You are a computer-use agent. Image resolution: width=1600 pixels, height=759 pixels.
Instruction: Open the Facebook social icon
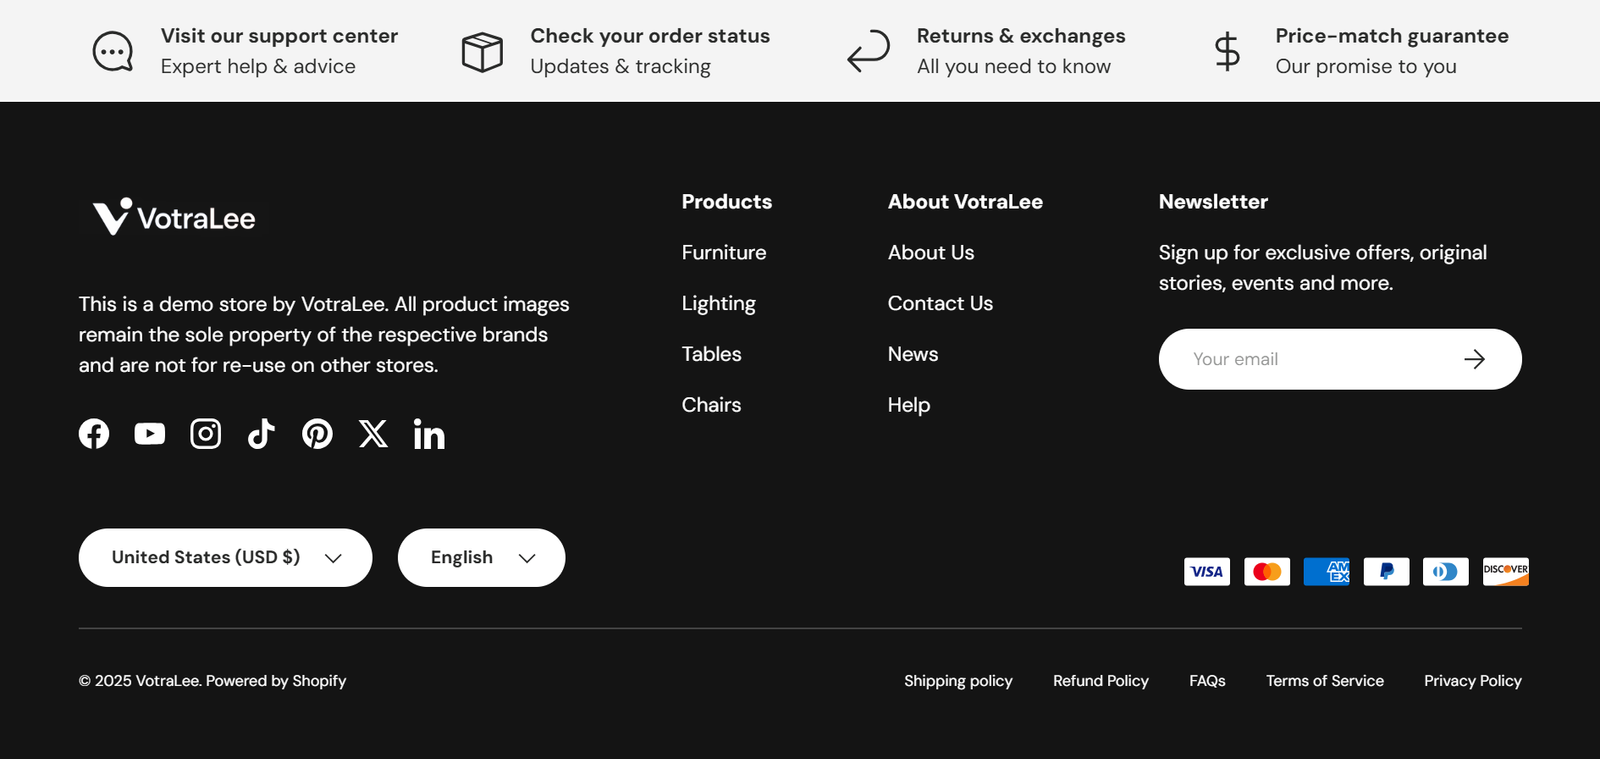point(94,434)
